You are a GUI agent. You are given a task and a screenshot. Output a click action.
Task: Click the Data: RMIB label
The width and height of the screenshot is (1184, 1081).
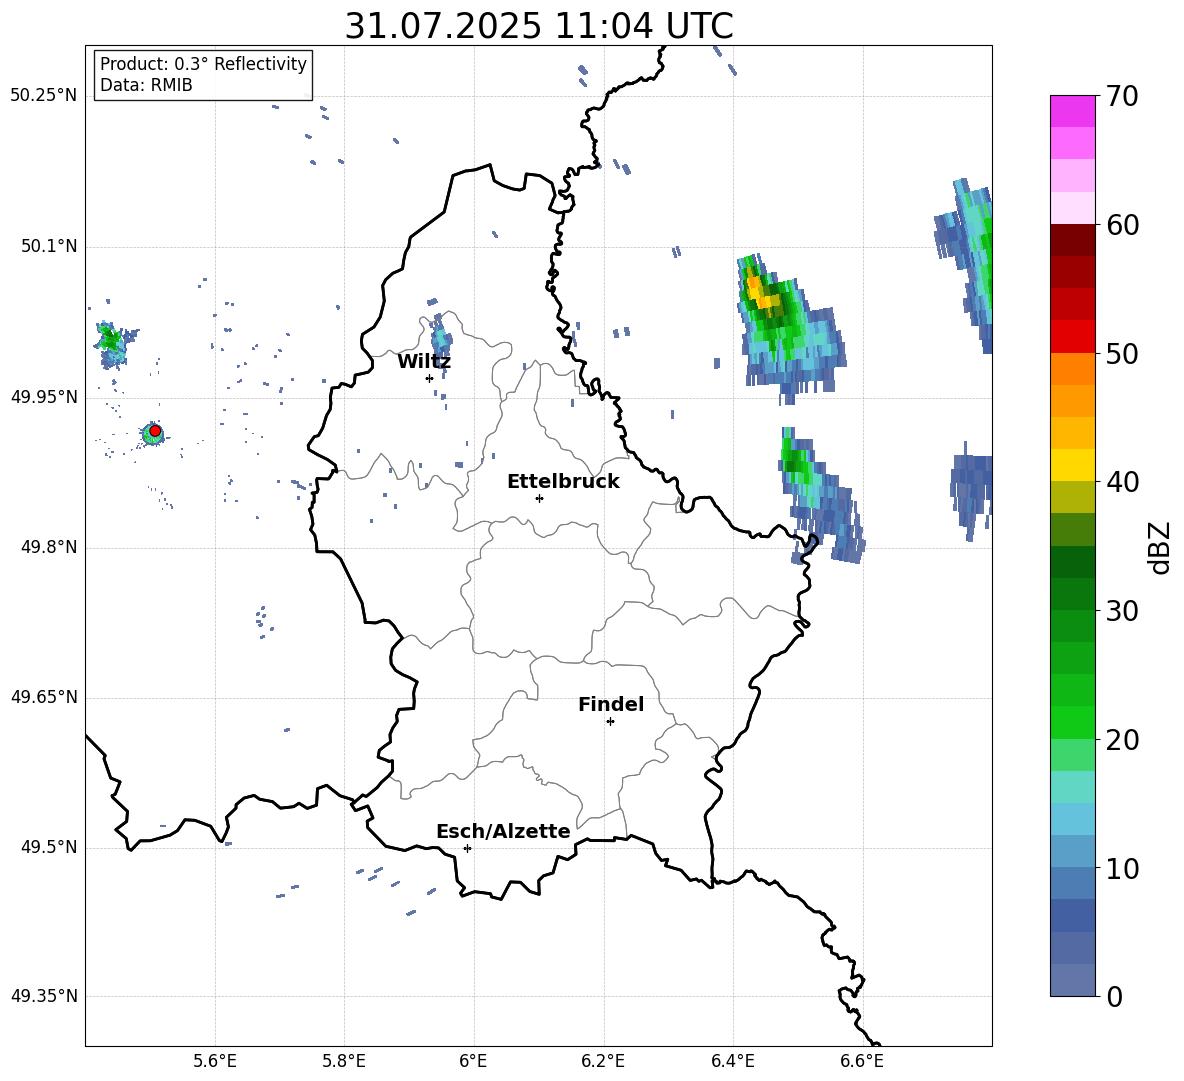[x=146, y=85]
